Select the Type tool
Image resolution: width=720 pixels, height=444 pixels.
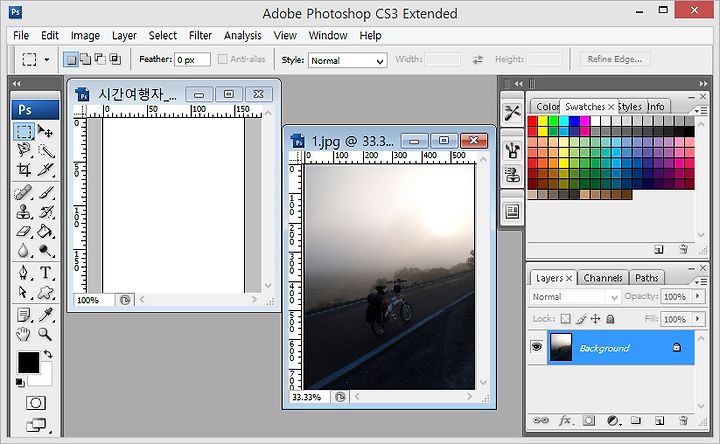[45, 272]
